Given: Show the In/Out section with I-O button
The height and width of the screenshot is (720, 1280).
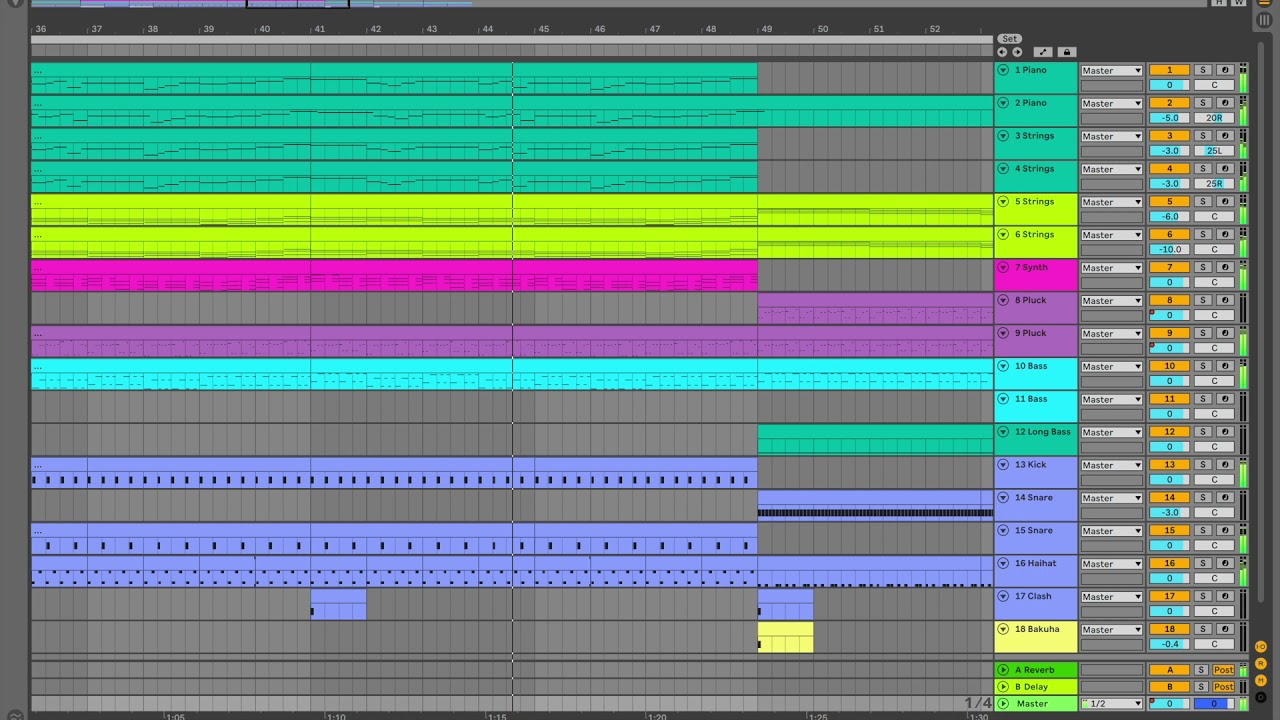Looking at the screenshot, I should [1261, 647].
